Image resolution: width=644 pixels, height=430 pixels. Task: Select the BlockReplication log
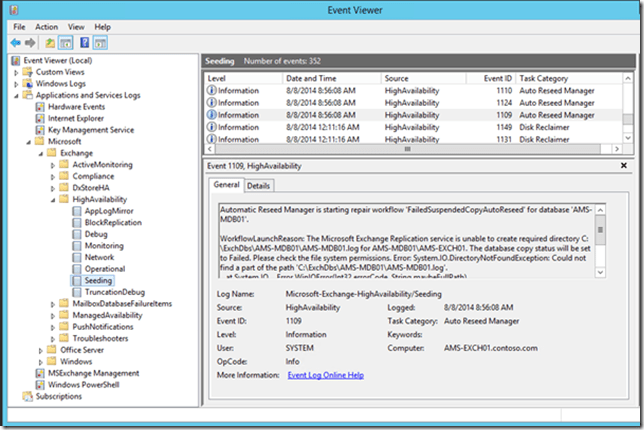pyautogui.click(x=112, y=222)
